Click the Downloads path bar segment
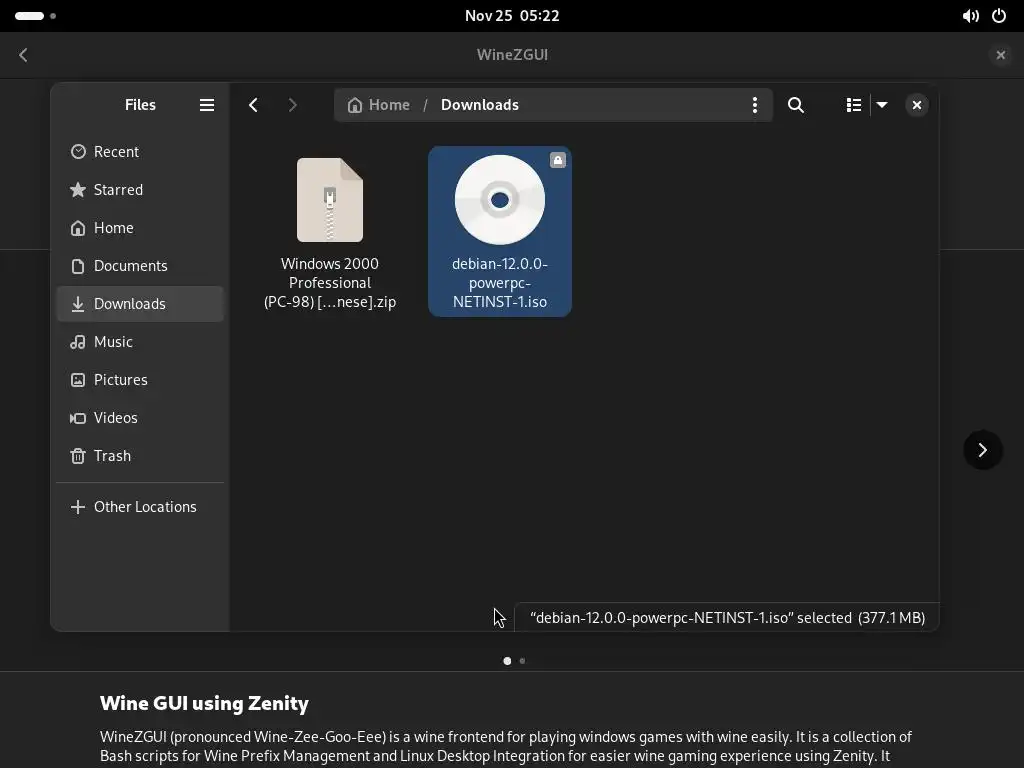 coord(479,105)
